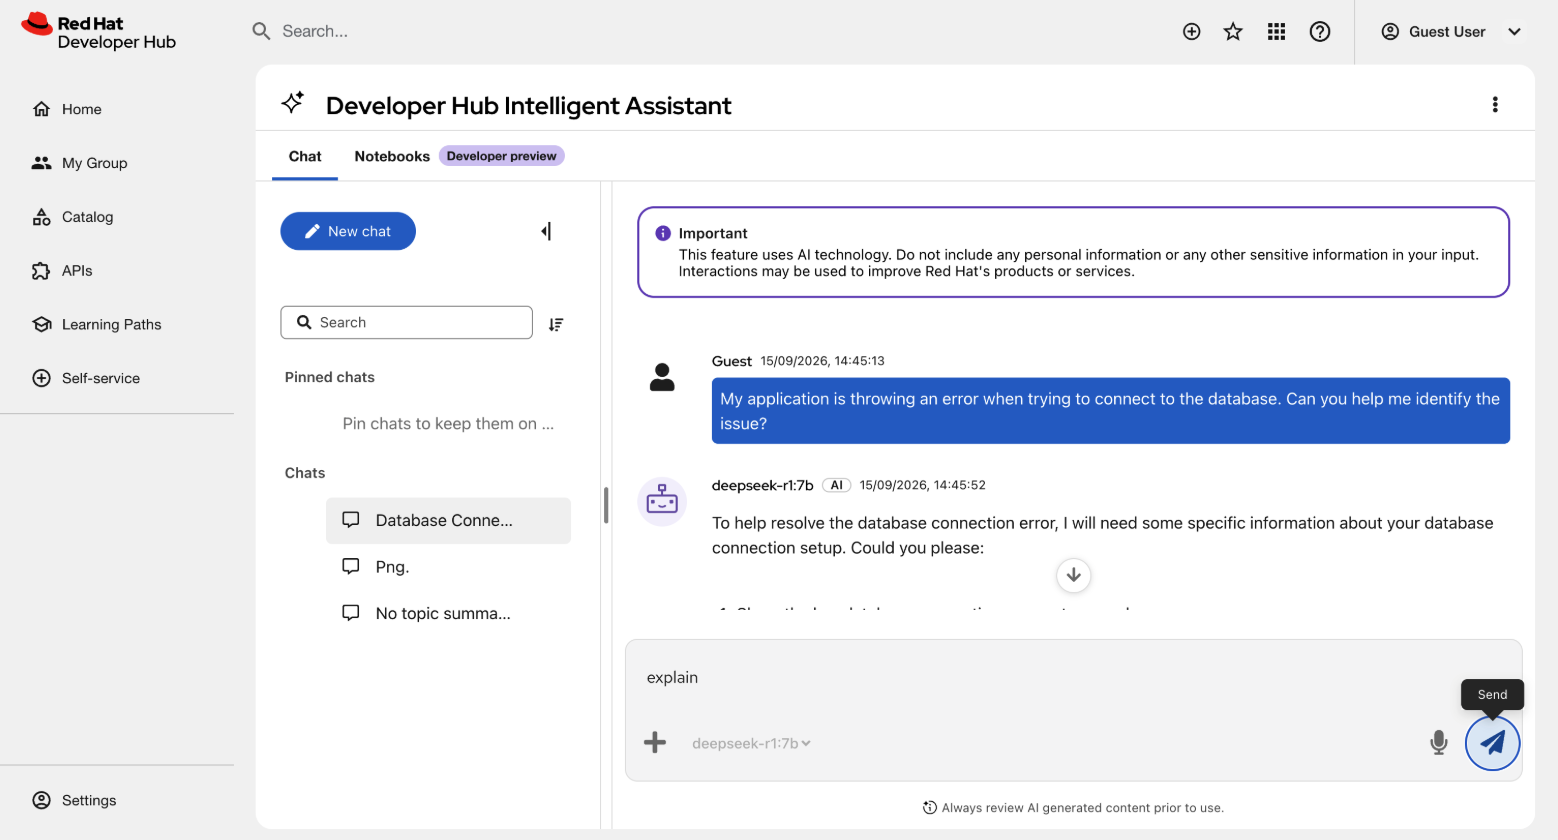Open the Database Conne... chat
Viewport: 1558px width, 840px height.
448,521
